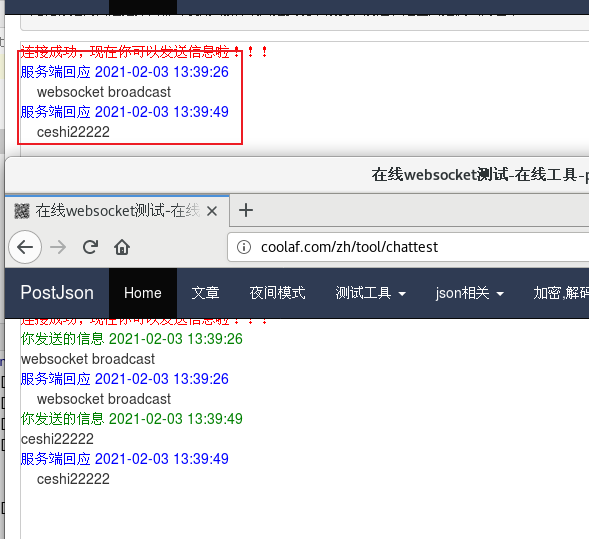The image size is (589, 539).
Task: Reload the page with the refresh icon
Action: click(x=90, y=247)
